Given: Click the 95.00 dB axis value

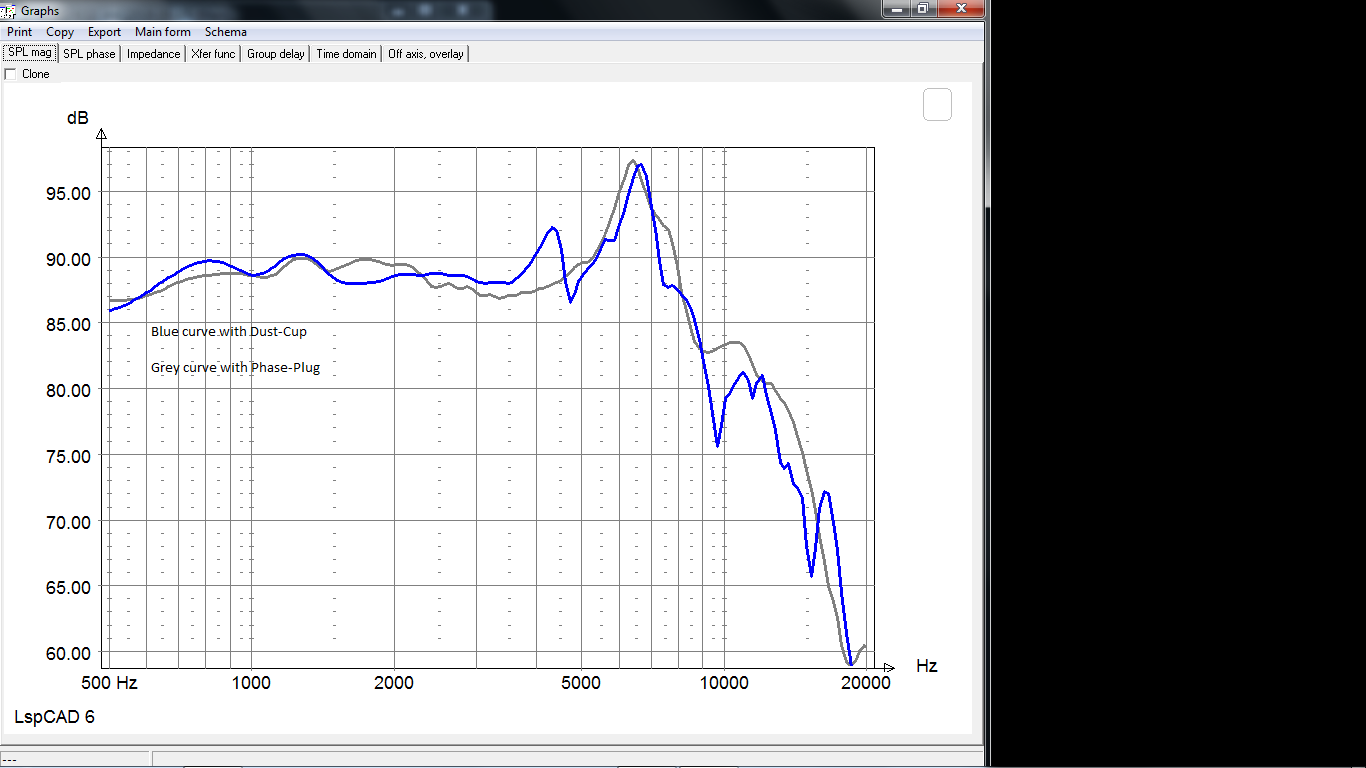Looking at the screenshot, I should (x=68, y=193).
